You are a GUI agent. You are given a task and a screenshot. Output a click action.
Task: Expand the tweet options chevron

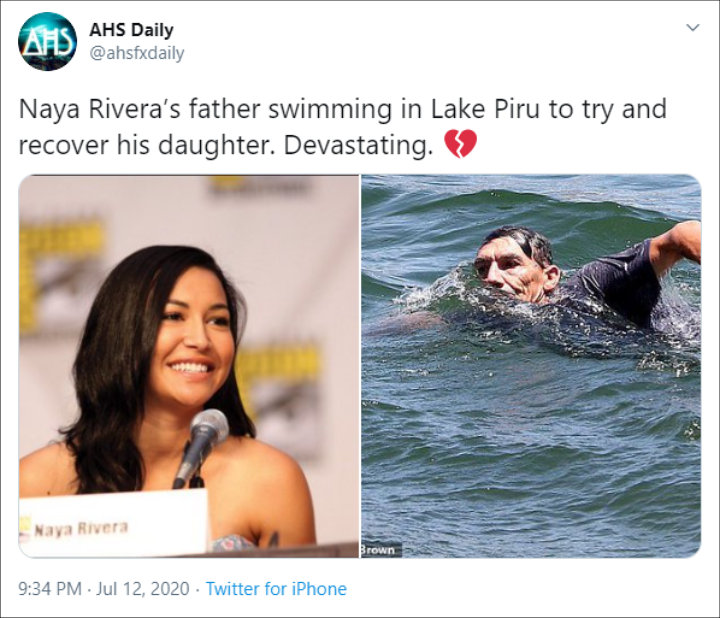tap(692, 28)
